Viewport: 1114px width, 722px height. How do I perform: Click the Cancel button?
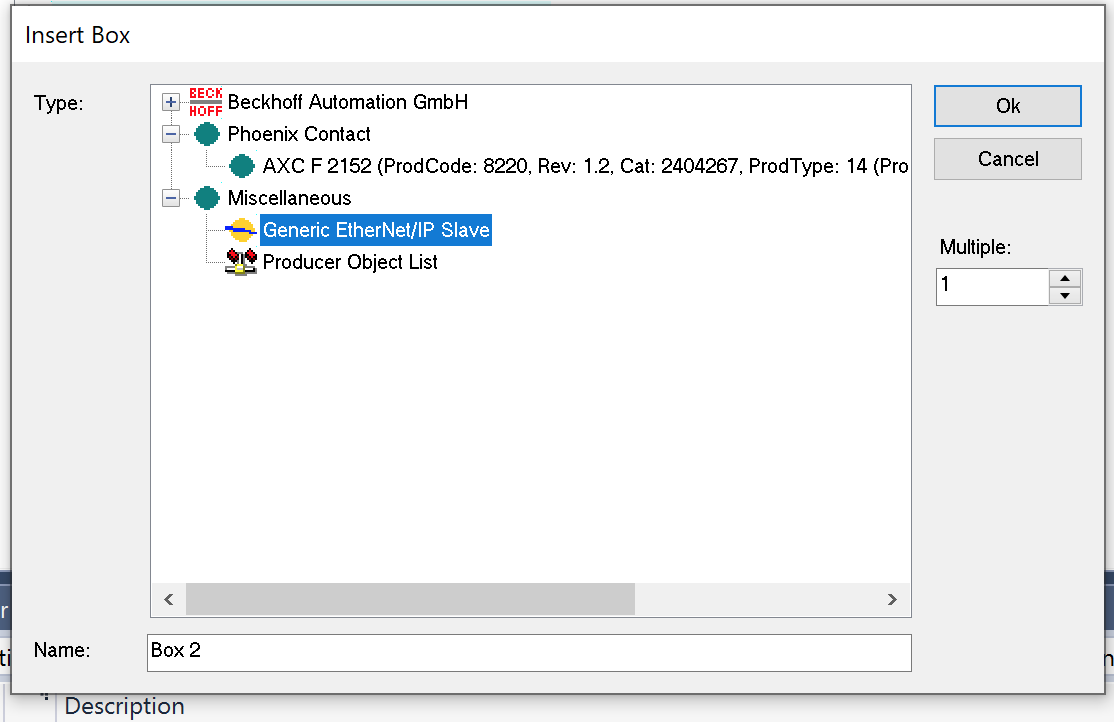point(1007,159)
